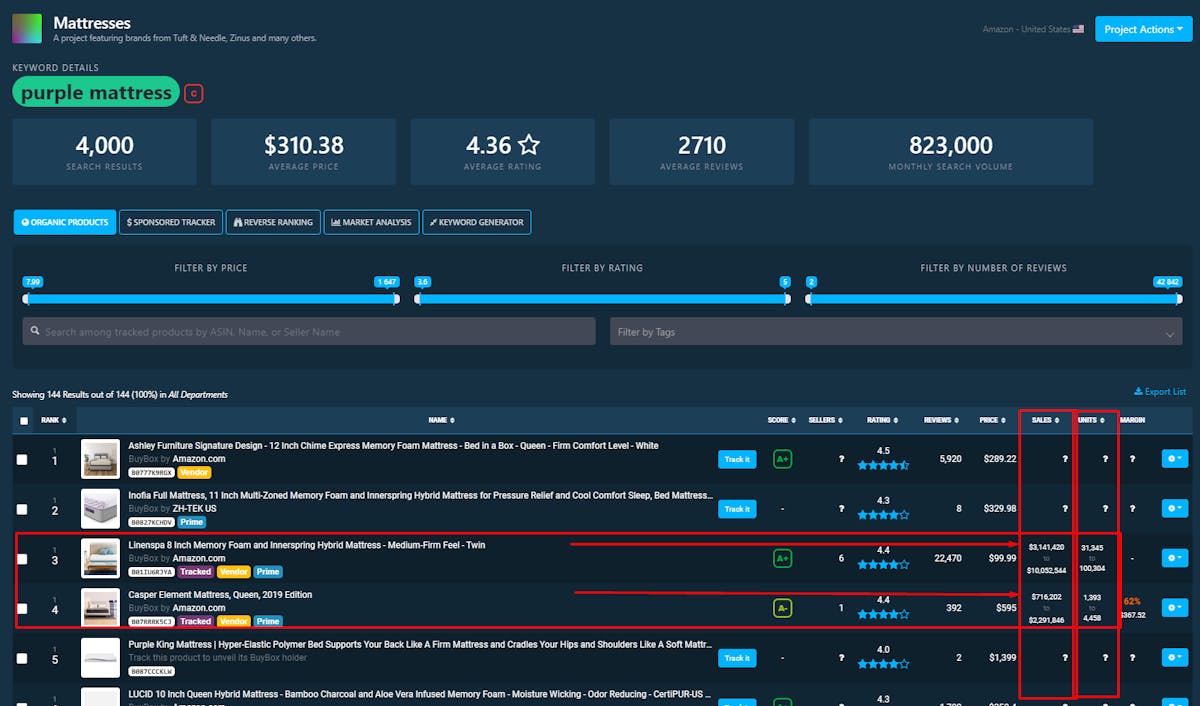Screen dimensions: 1200x706
Task: Click the ASIN badge B087CCCKLW
Action: tap(152, 671)
